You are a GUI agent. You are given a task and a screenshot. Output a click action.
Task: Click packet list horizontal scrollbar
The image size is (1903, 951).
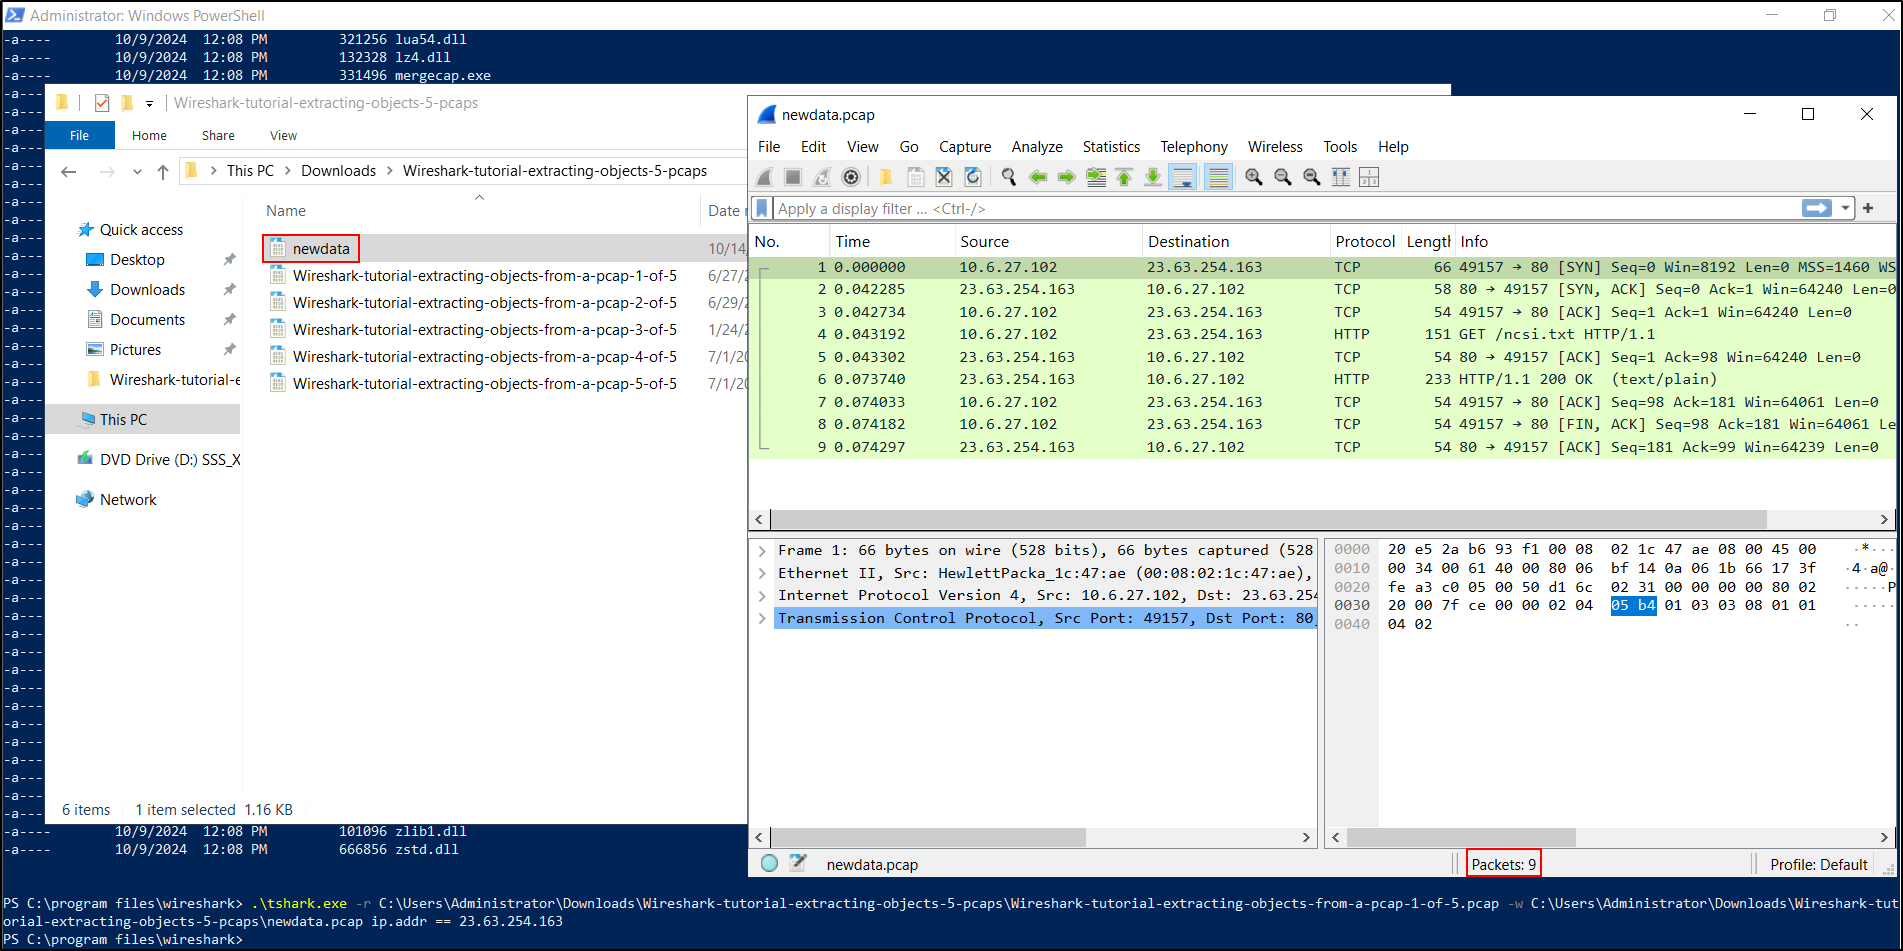click(1267, 519)
